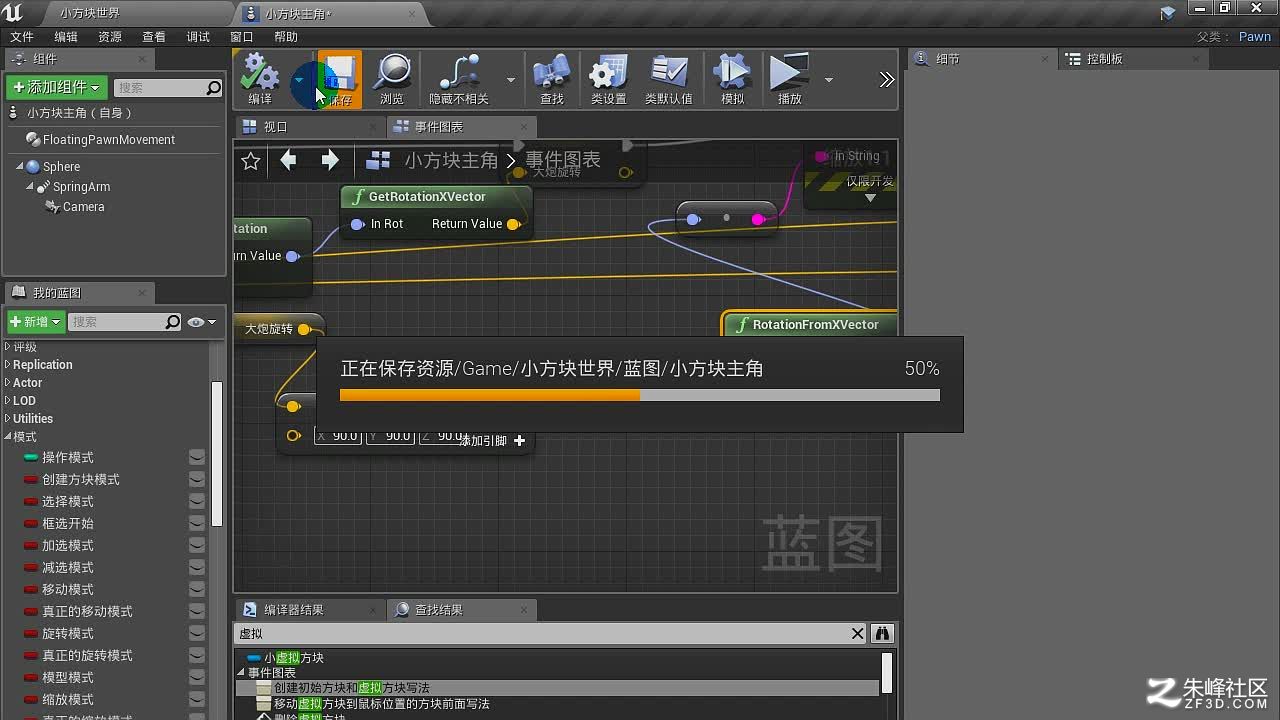Toggle visibility of 减选模式 variable
The height and width of the screenshot is (720, 1280).
[197, 567]
